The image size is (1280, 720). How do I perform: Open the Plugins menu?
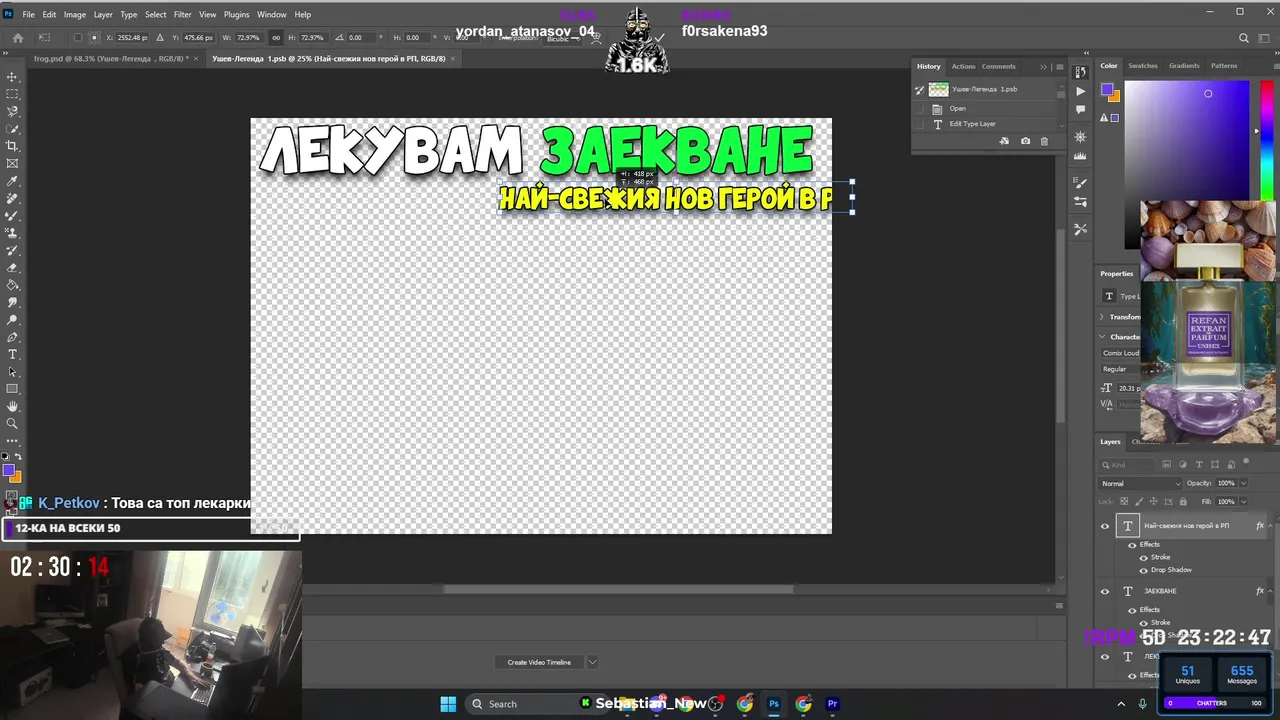point(237,14)
